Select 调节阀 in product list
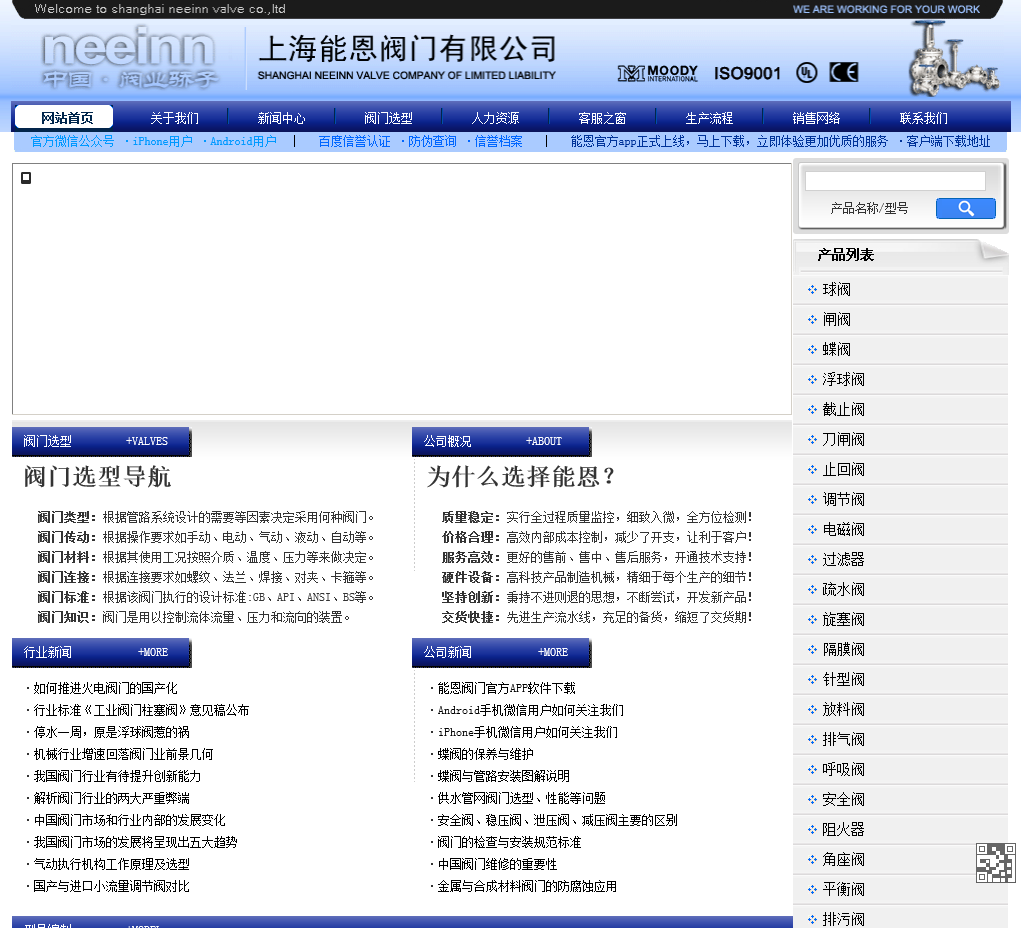This screenshot has height=928, width=1021. tap(843, 499)
